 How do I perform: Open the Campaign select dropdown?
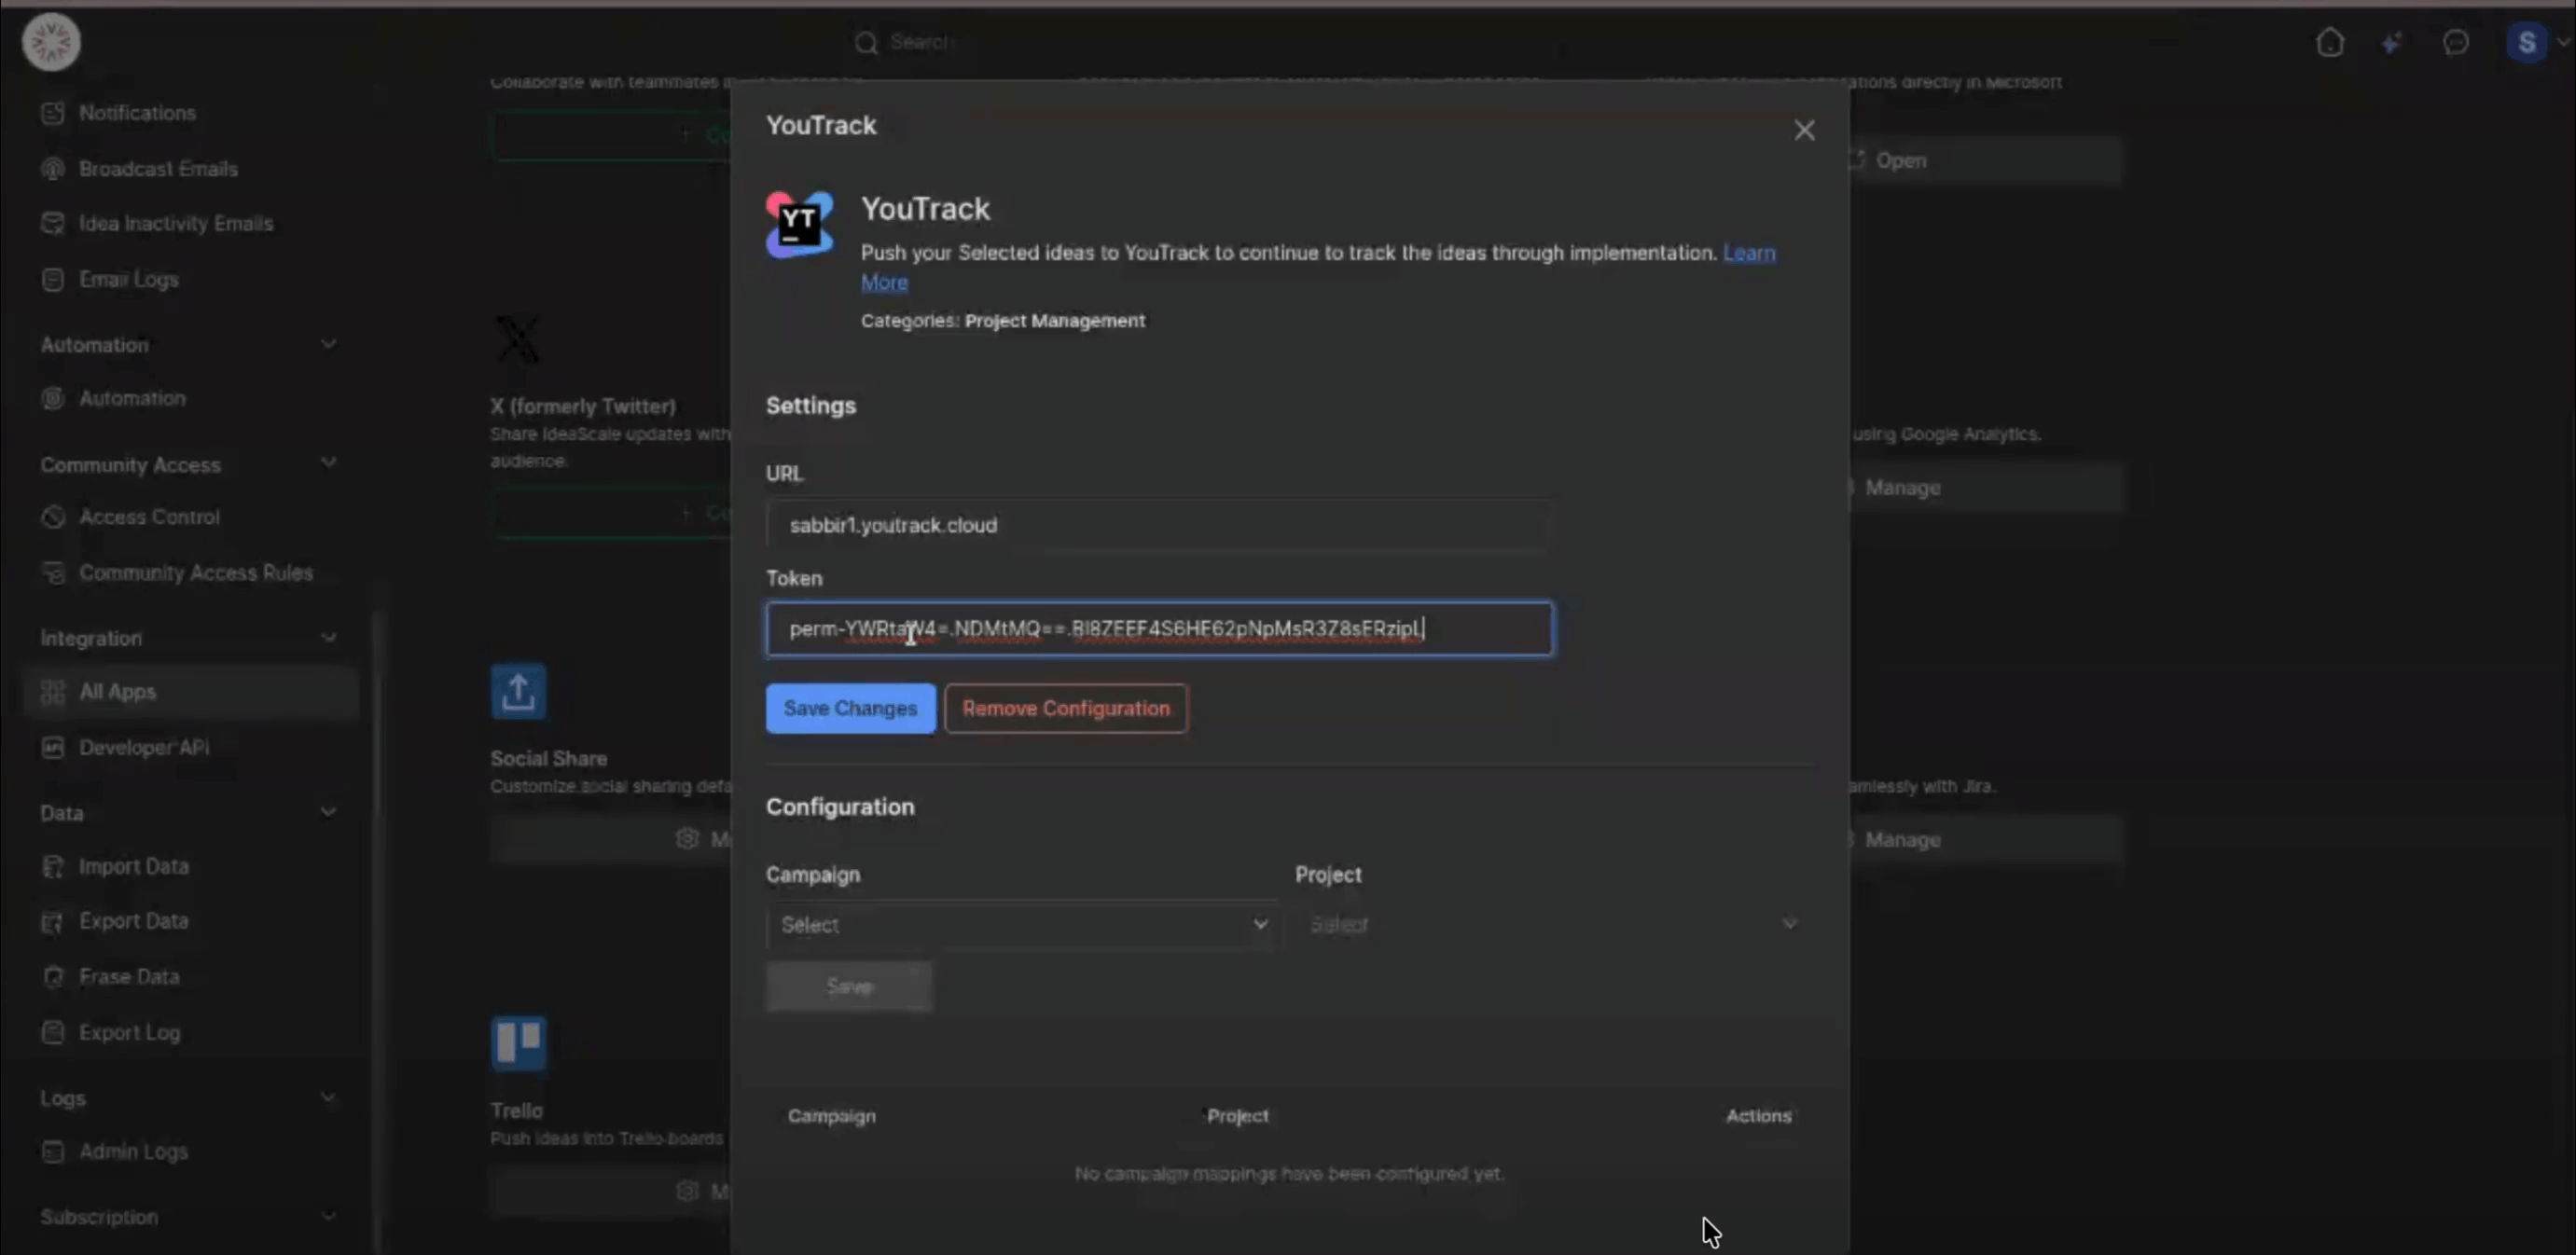pyautogui.click(x=1024, y=924)
